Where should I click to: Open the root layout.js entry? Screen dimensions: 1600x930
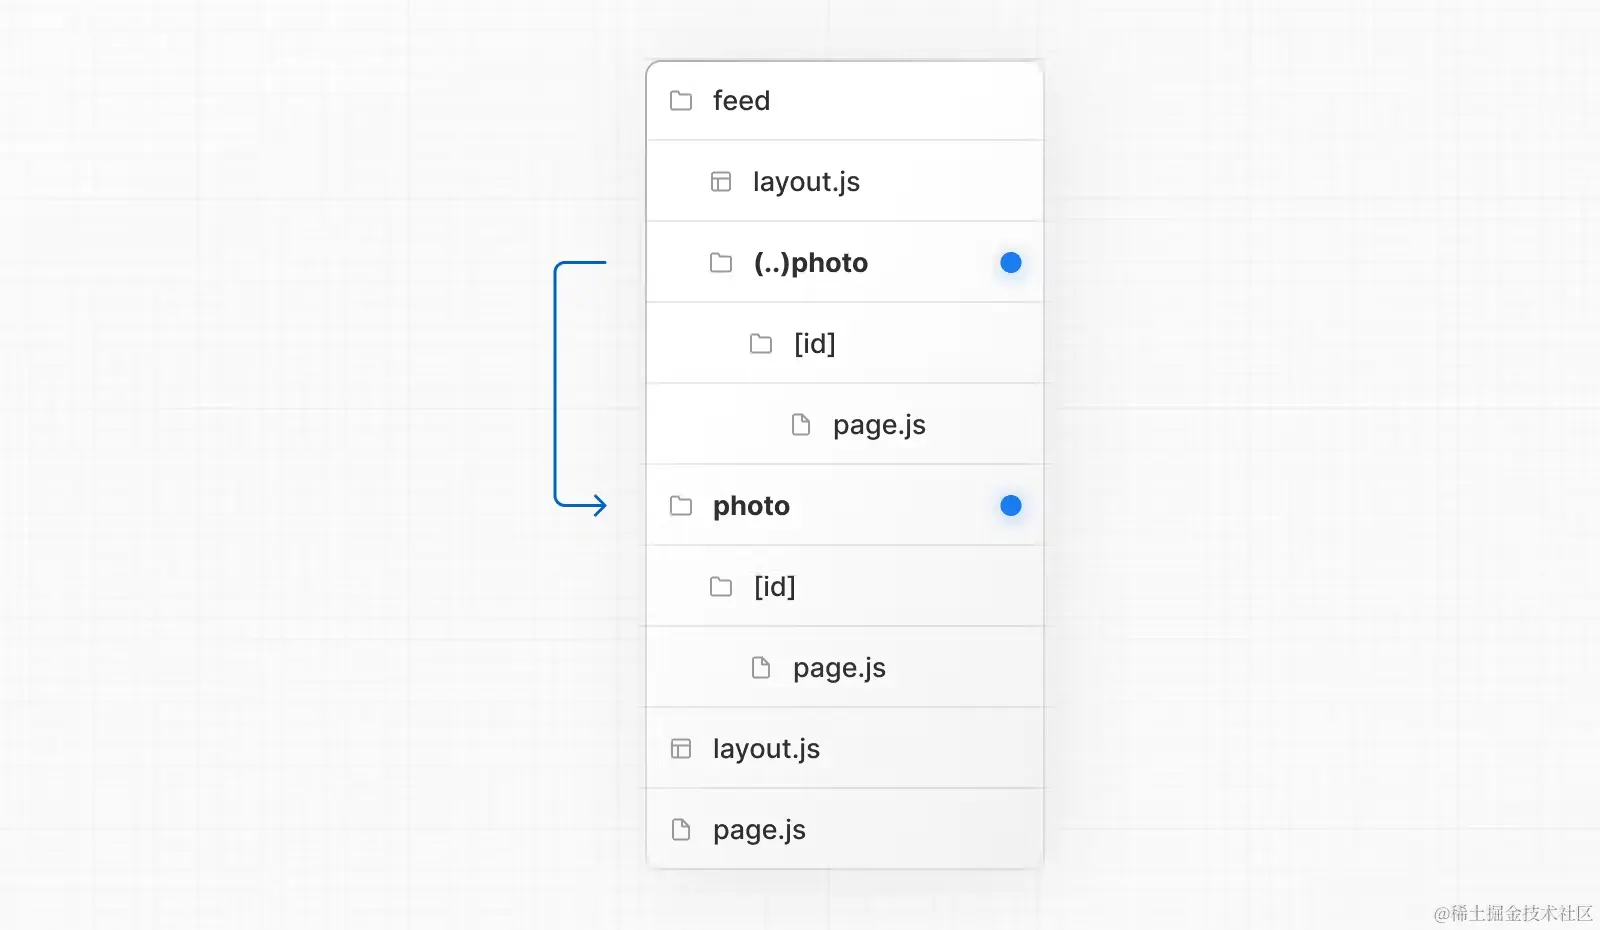coord(845,749)
